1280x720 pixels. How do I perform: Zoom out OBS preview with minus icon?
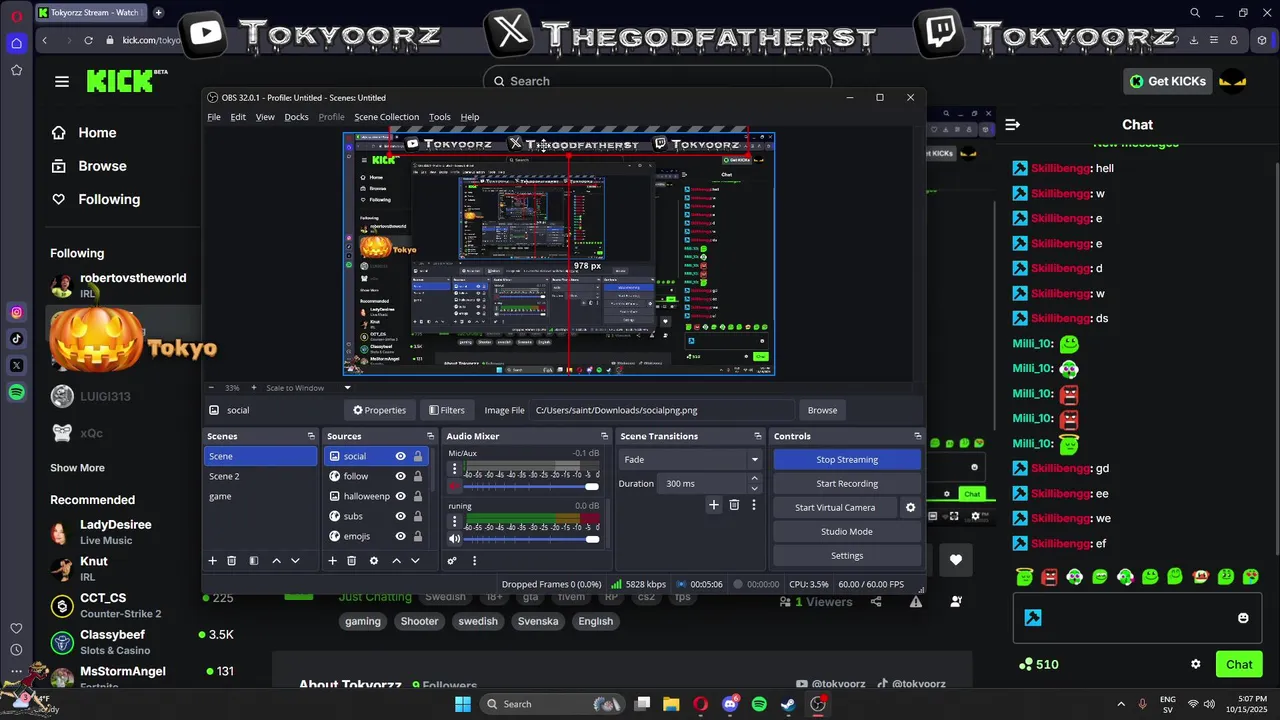coord(212,388)
